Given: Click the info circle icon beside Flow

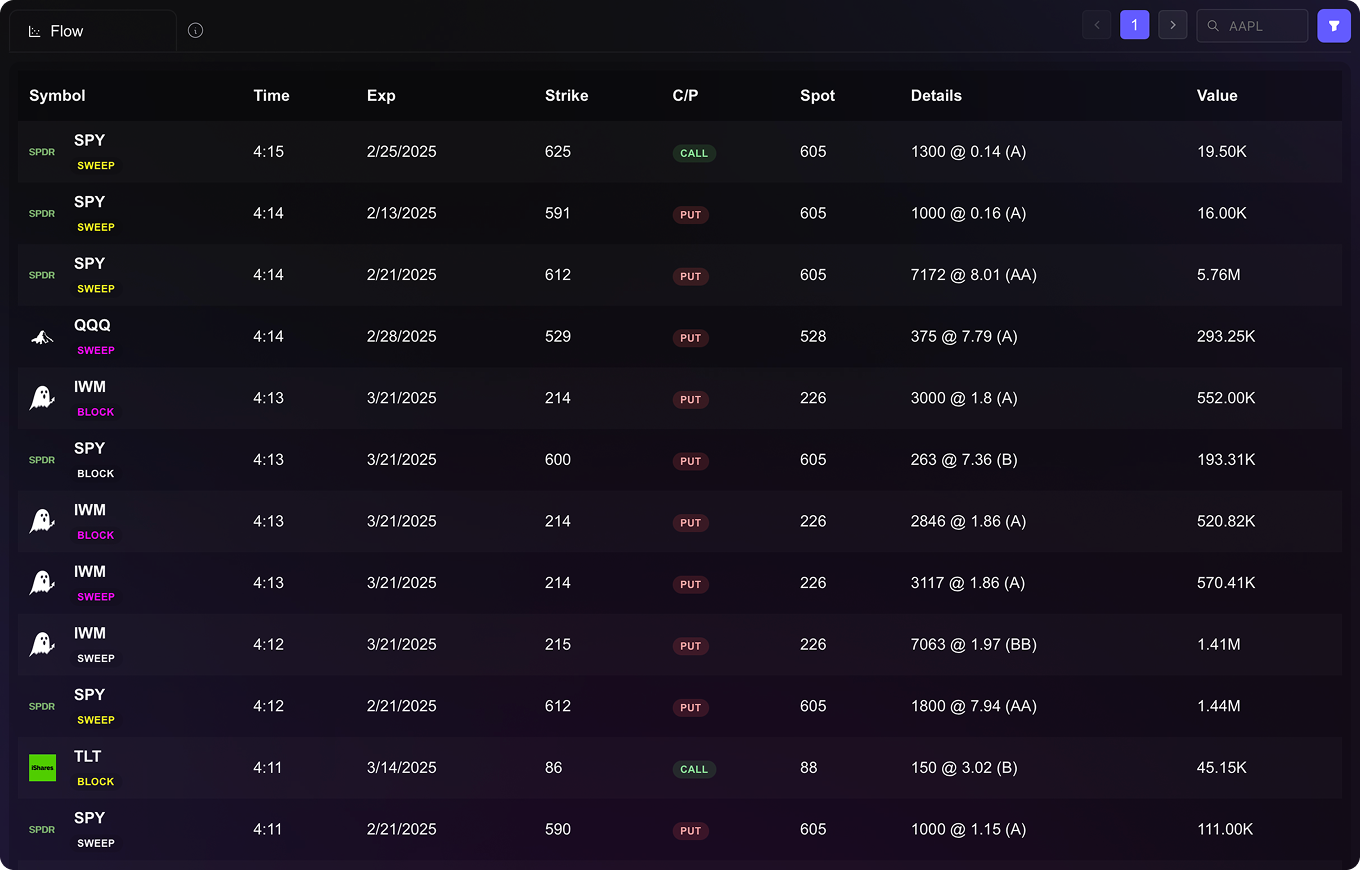Looking at the screenshot, I should pos(196,31).
